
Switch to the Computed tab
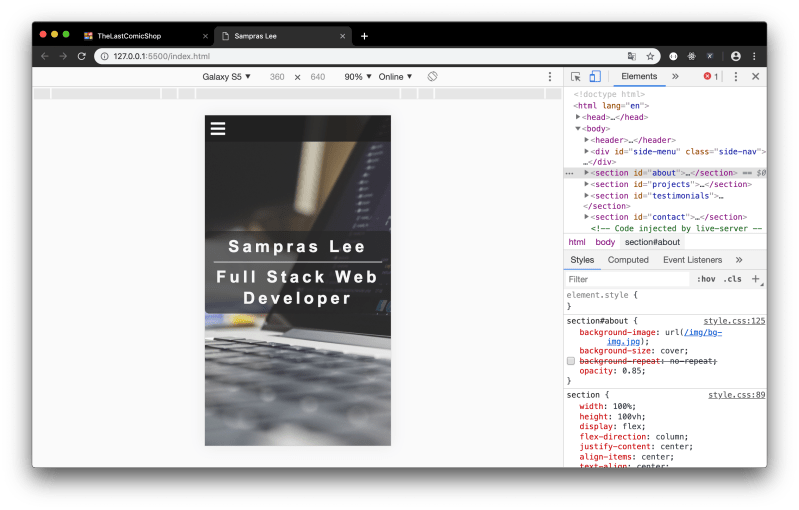tap(628, 260)
